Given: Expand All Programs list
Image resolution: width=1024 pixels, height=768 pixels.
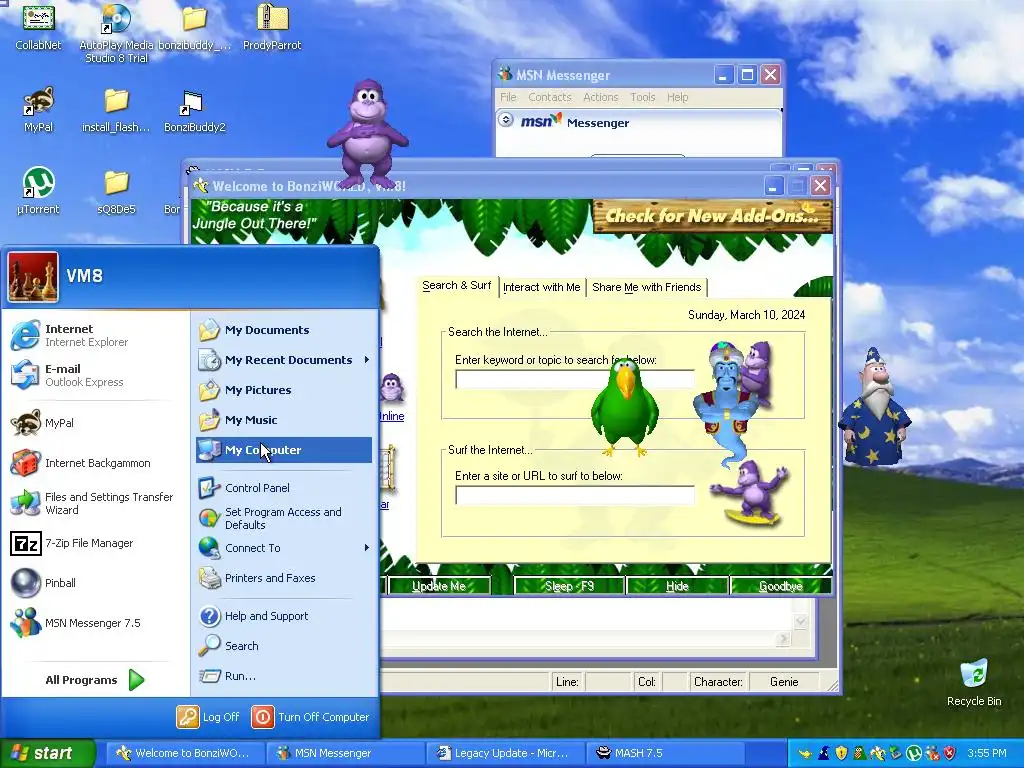Looking at the screenshot, I should click(95, 680).
